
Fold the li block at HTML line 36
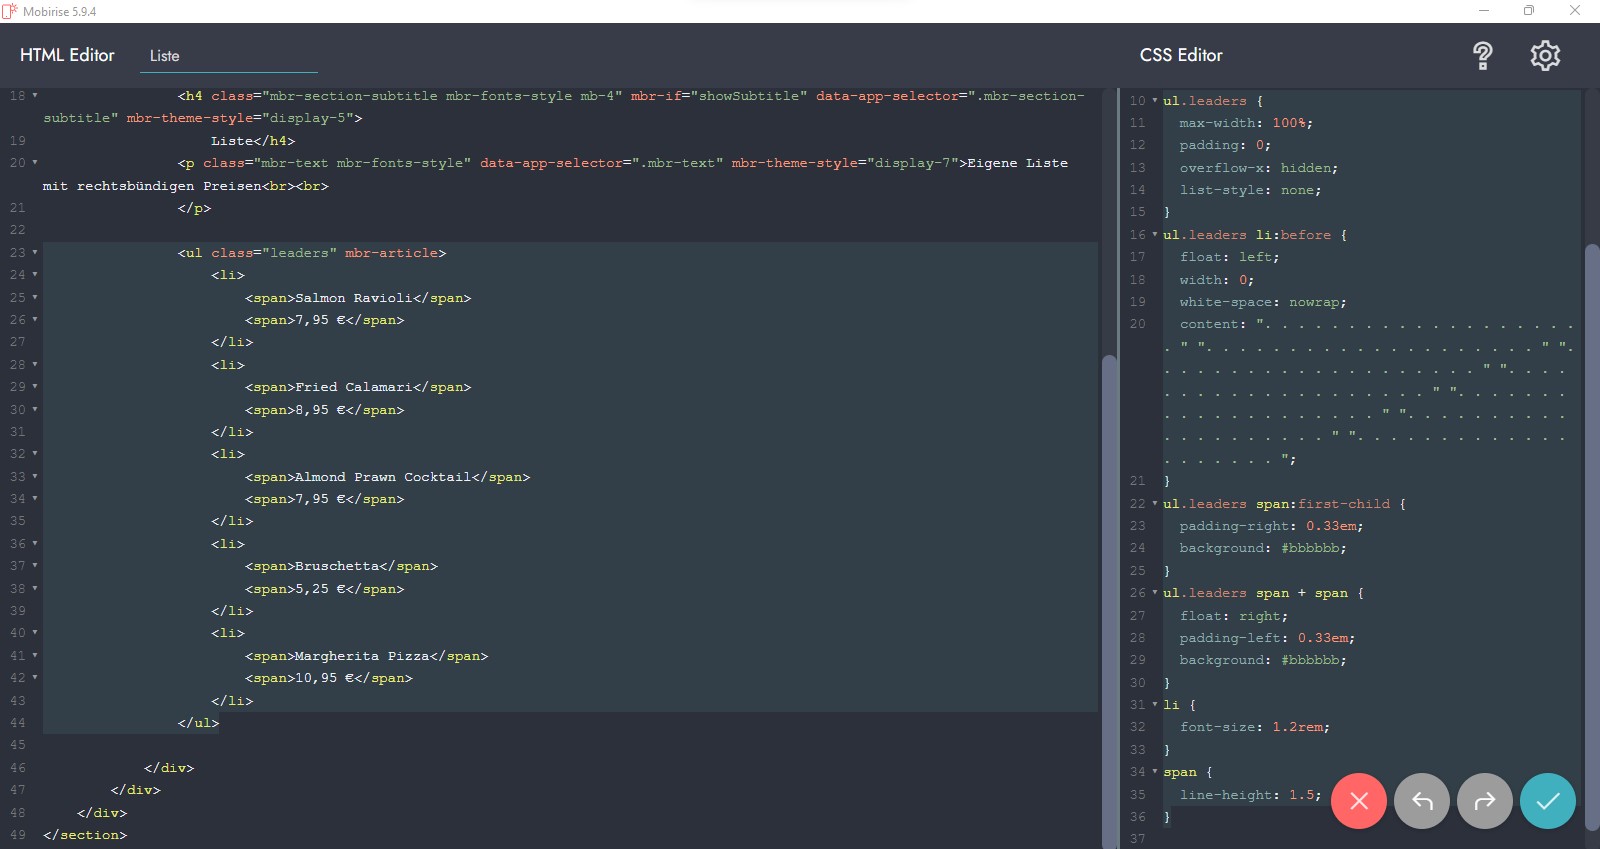pos(35,544)
